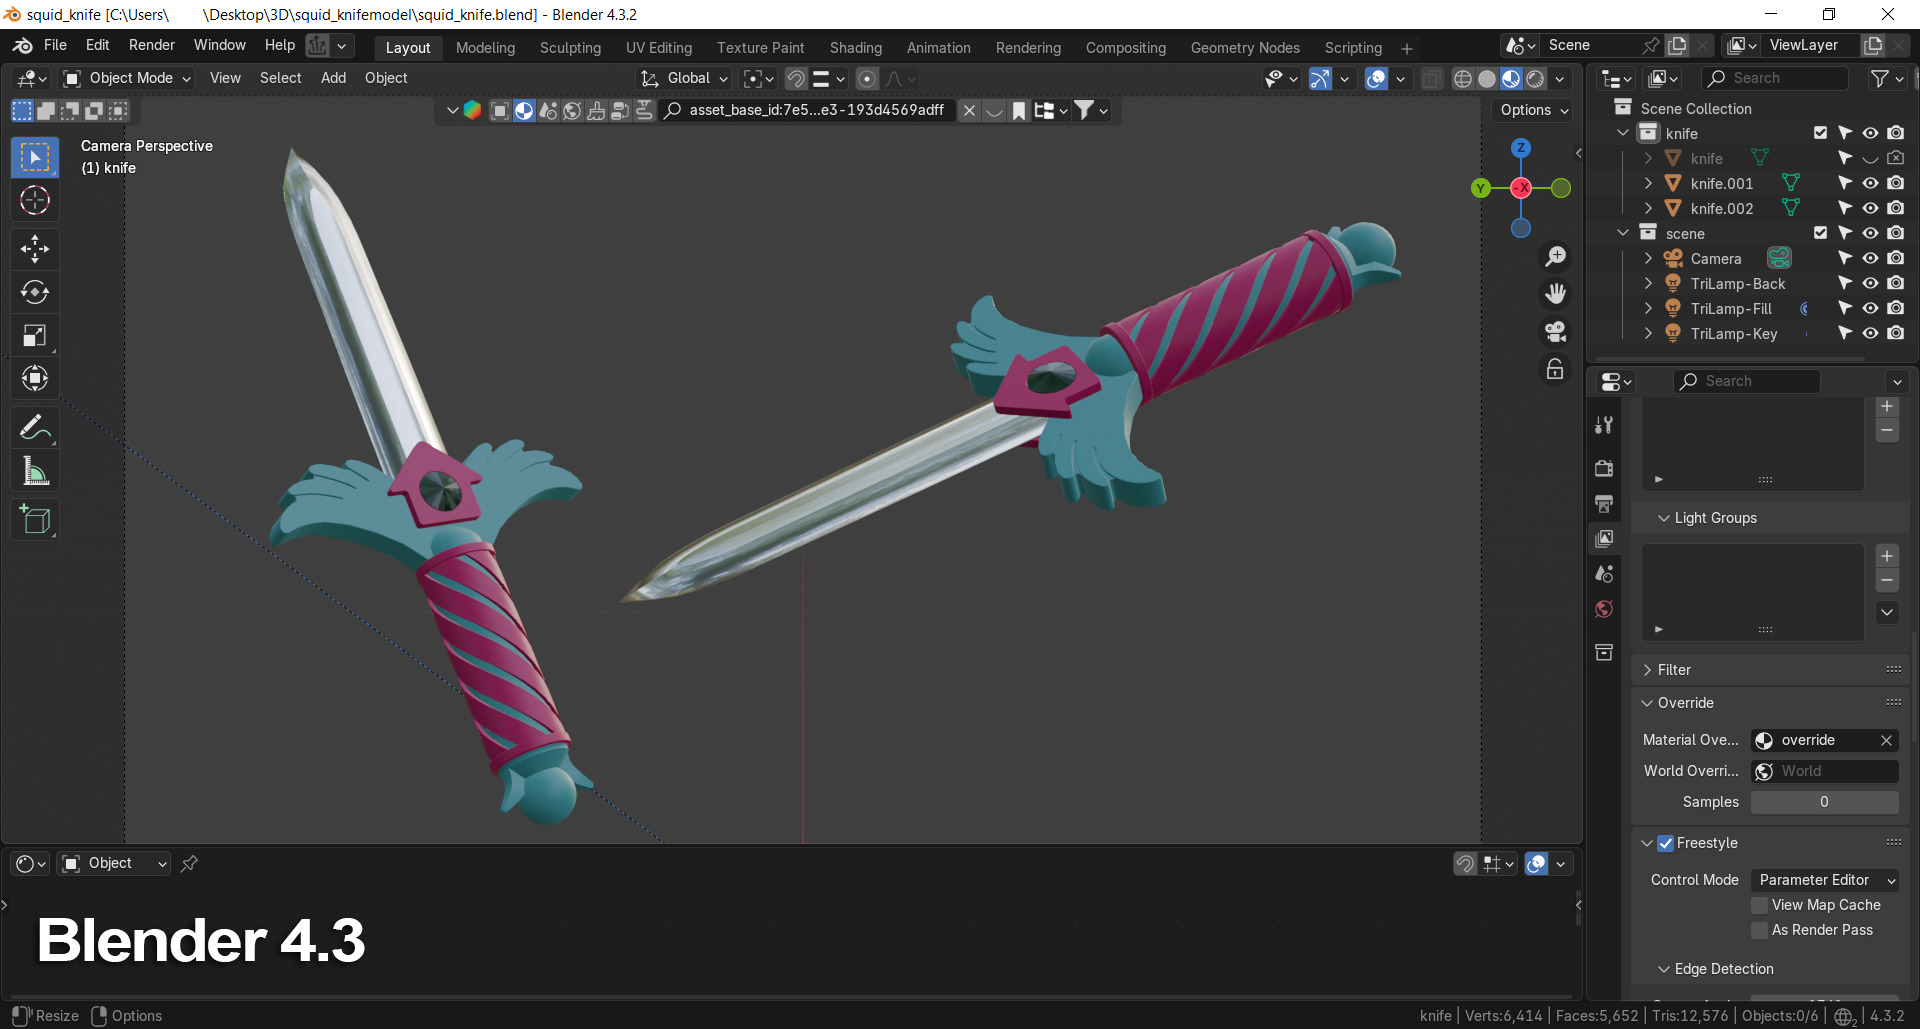Click the viewport zoom magnifier icon
The width and height of the screenshot is (1920, 1029).
click(x=1555, y=257)
